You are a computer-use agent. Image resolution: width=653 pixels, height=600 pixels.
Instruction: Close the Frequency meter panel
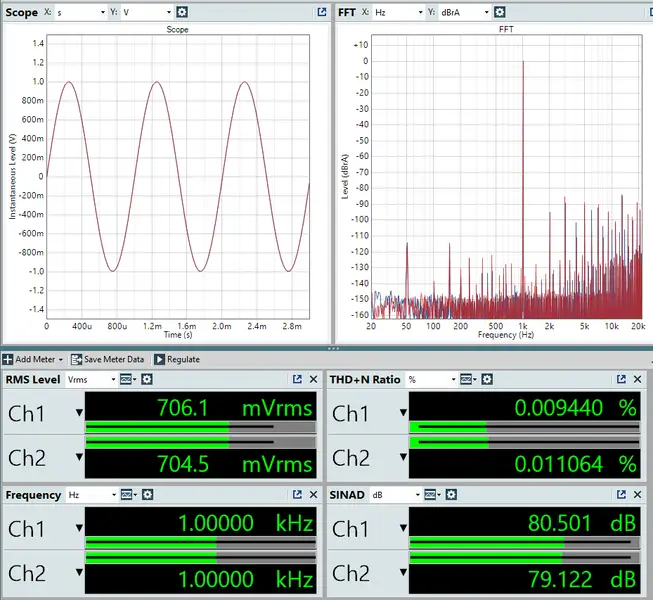point(314,495)
